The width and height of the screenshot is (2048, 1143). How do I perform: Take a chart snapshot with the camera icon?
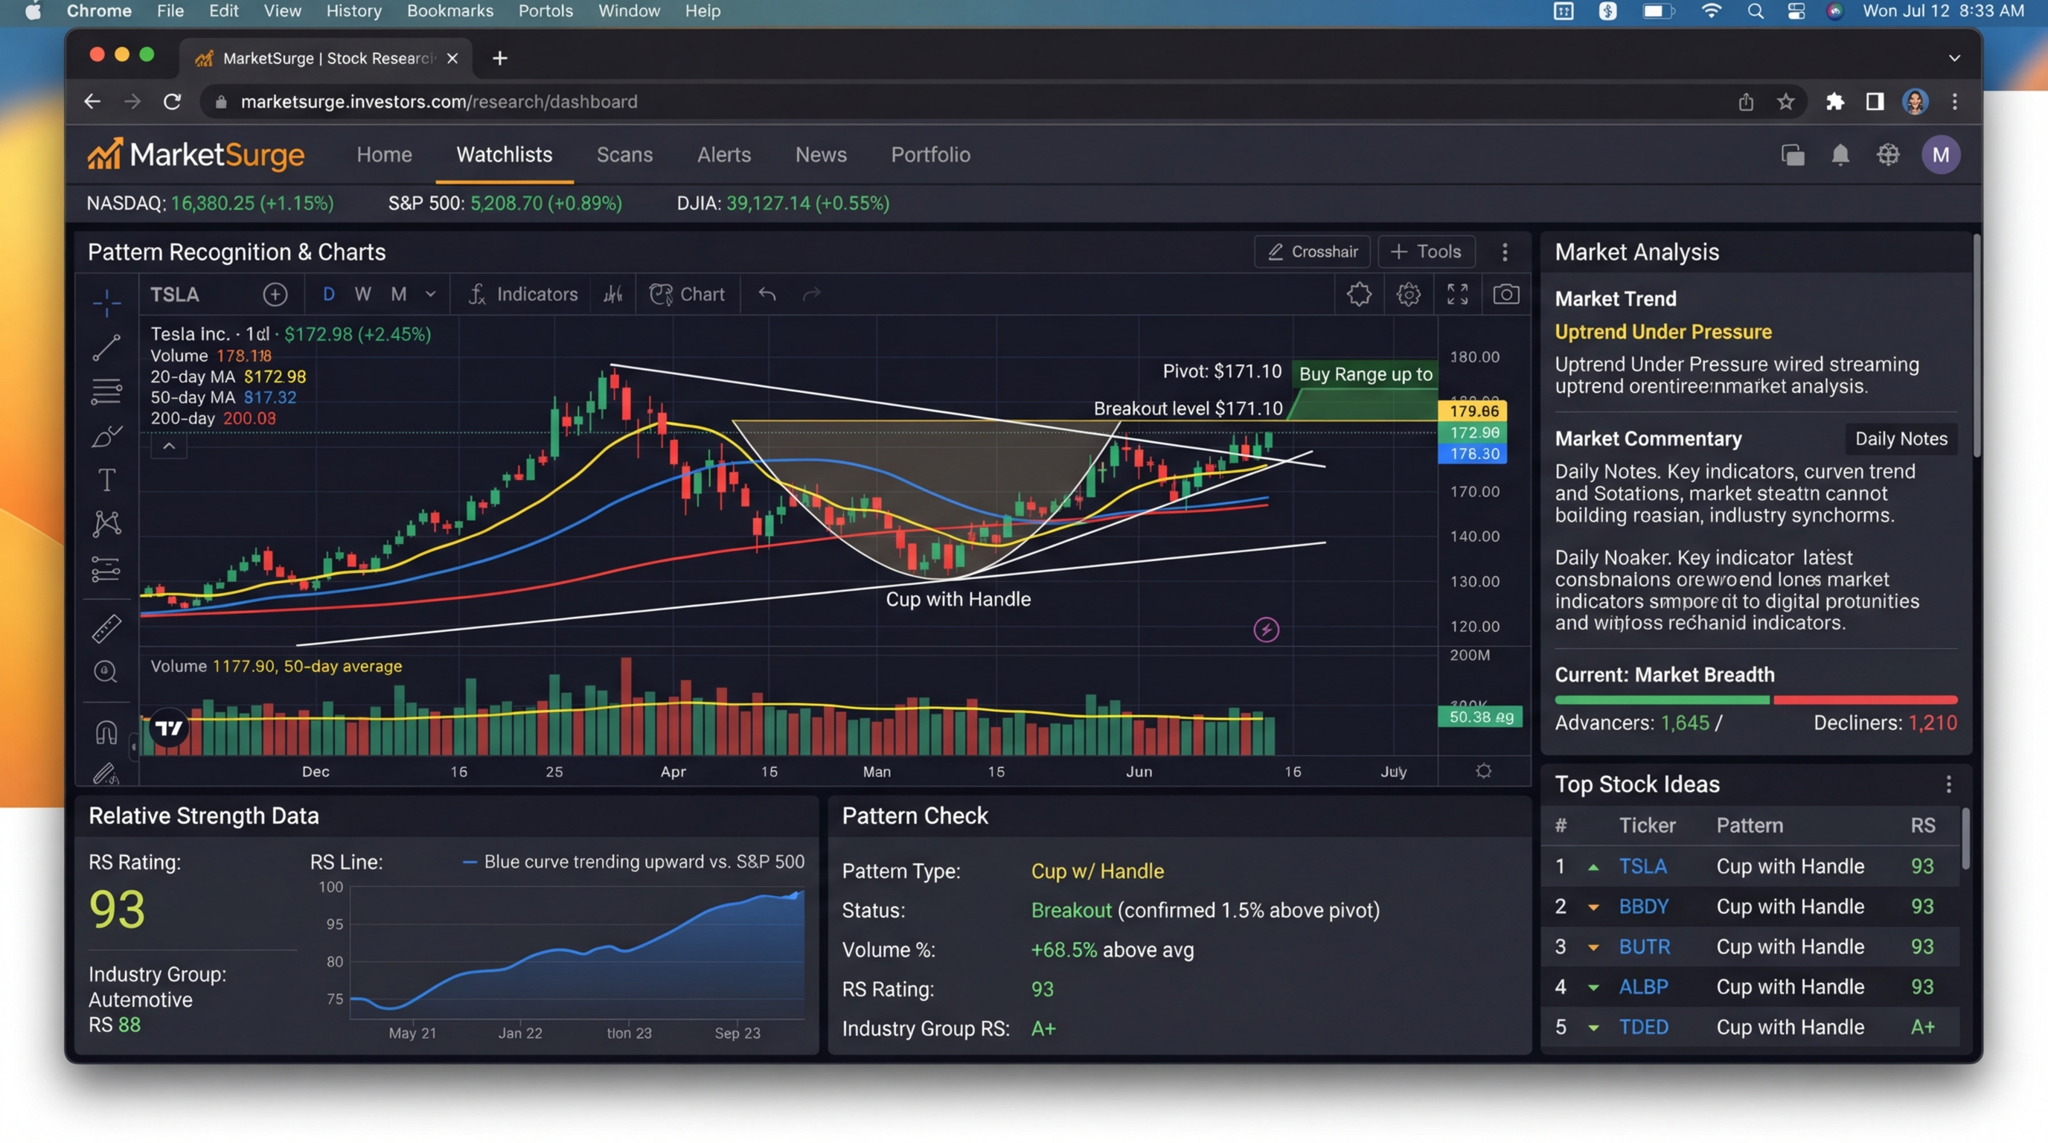pos(1506,294)
